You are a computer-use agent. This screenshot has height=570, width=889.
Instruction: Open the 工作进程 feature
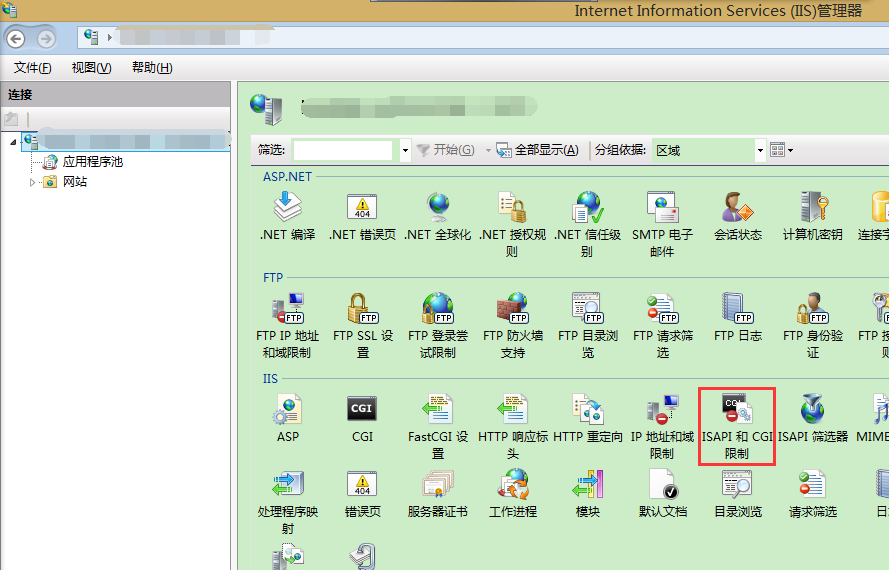[513, 494]
